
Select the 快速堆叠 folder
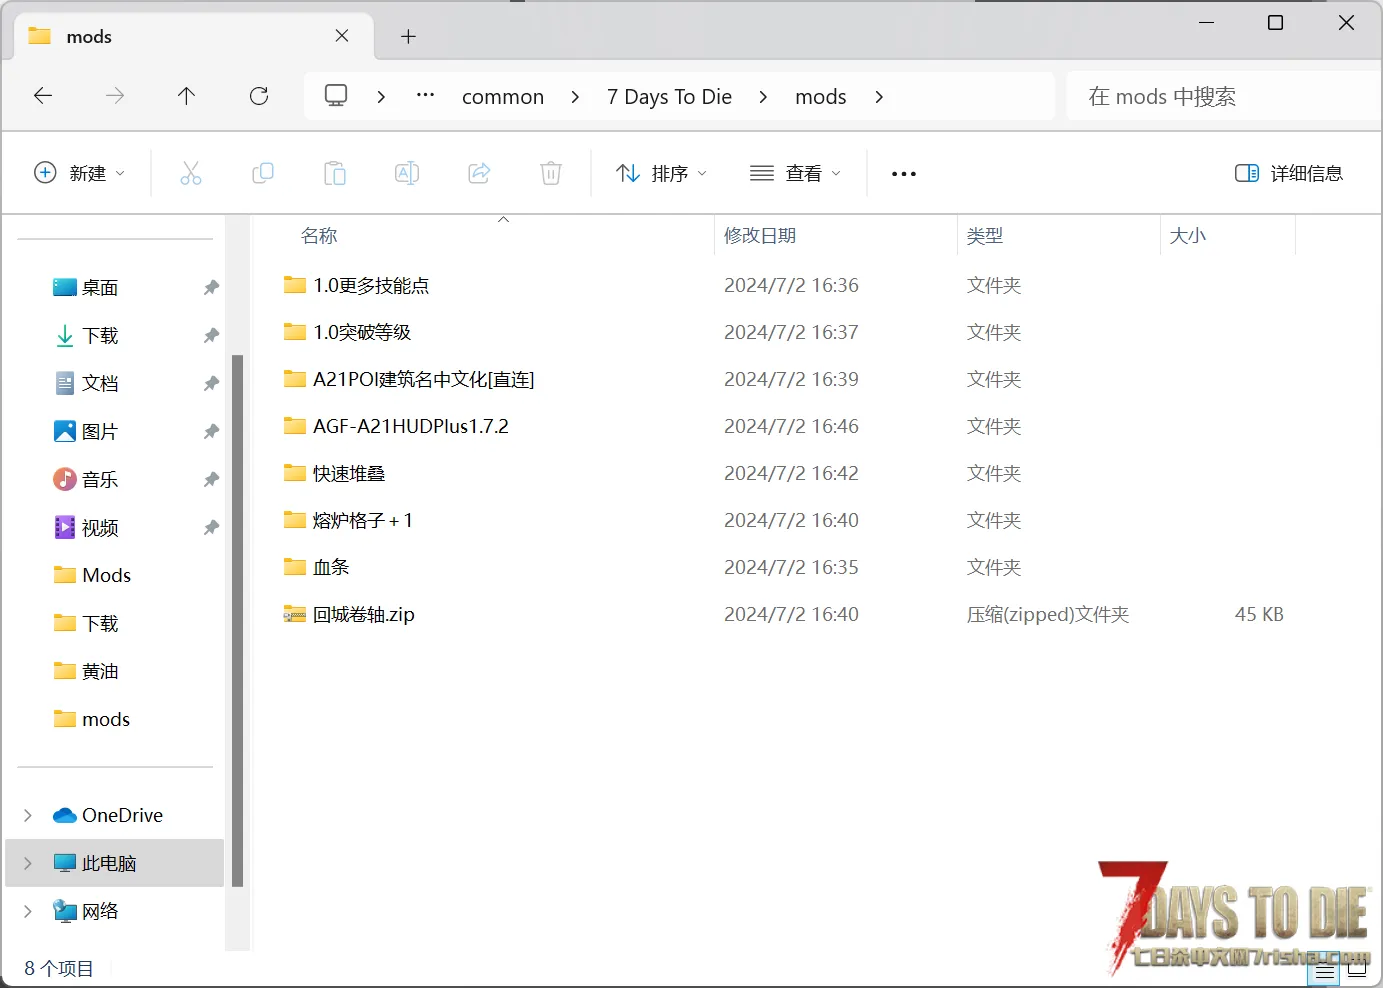349,473
